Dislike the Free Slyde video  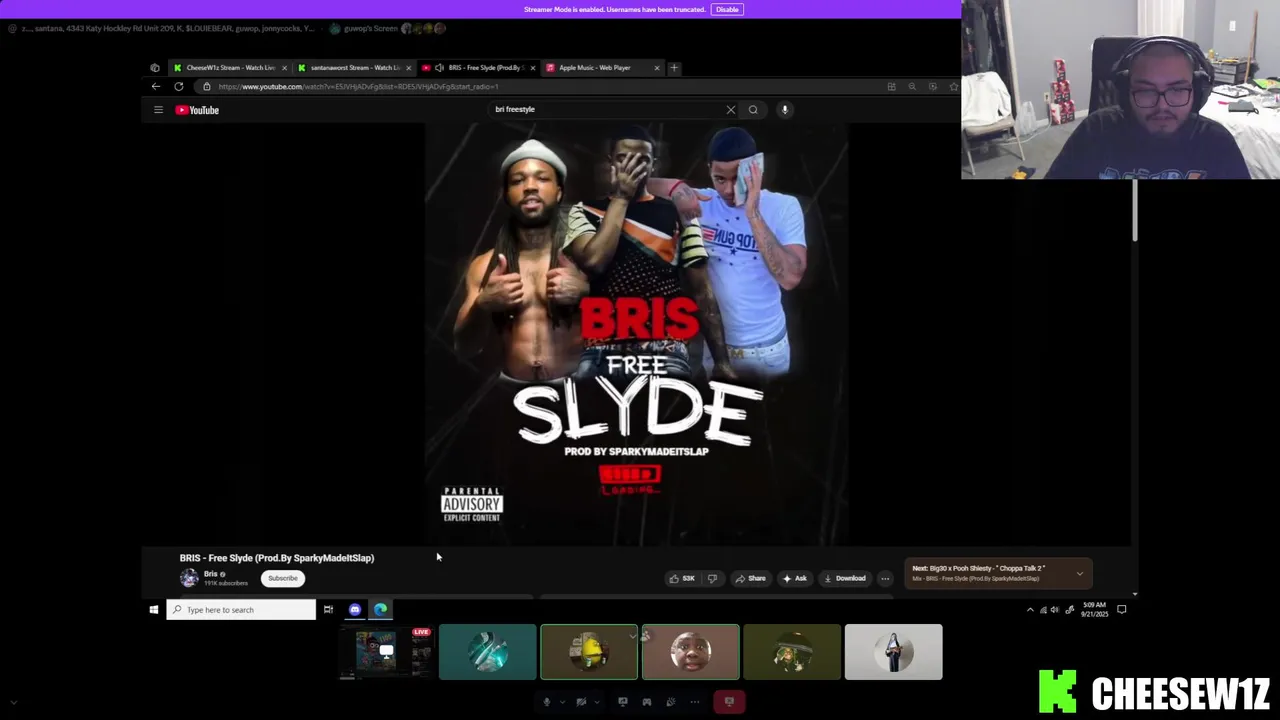pos(712,578)
